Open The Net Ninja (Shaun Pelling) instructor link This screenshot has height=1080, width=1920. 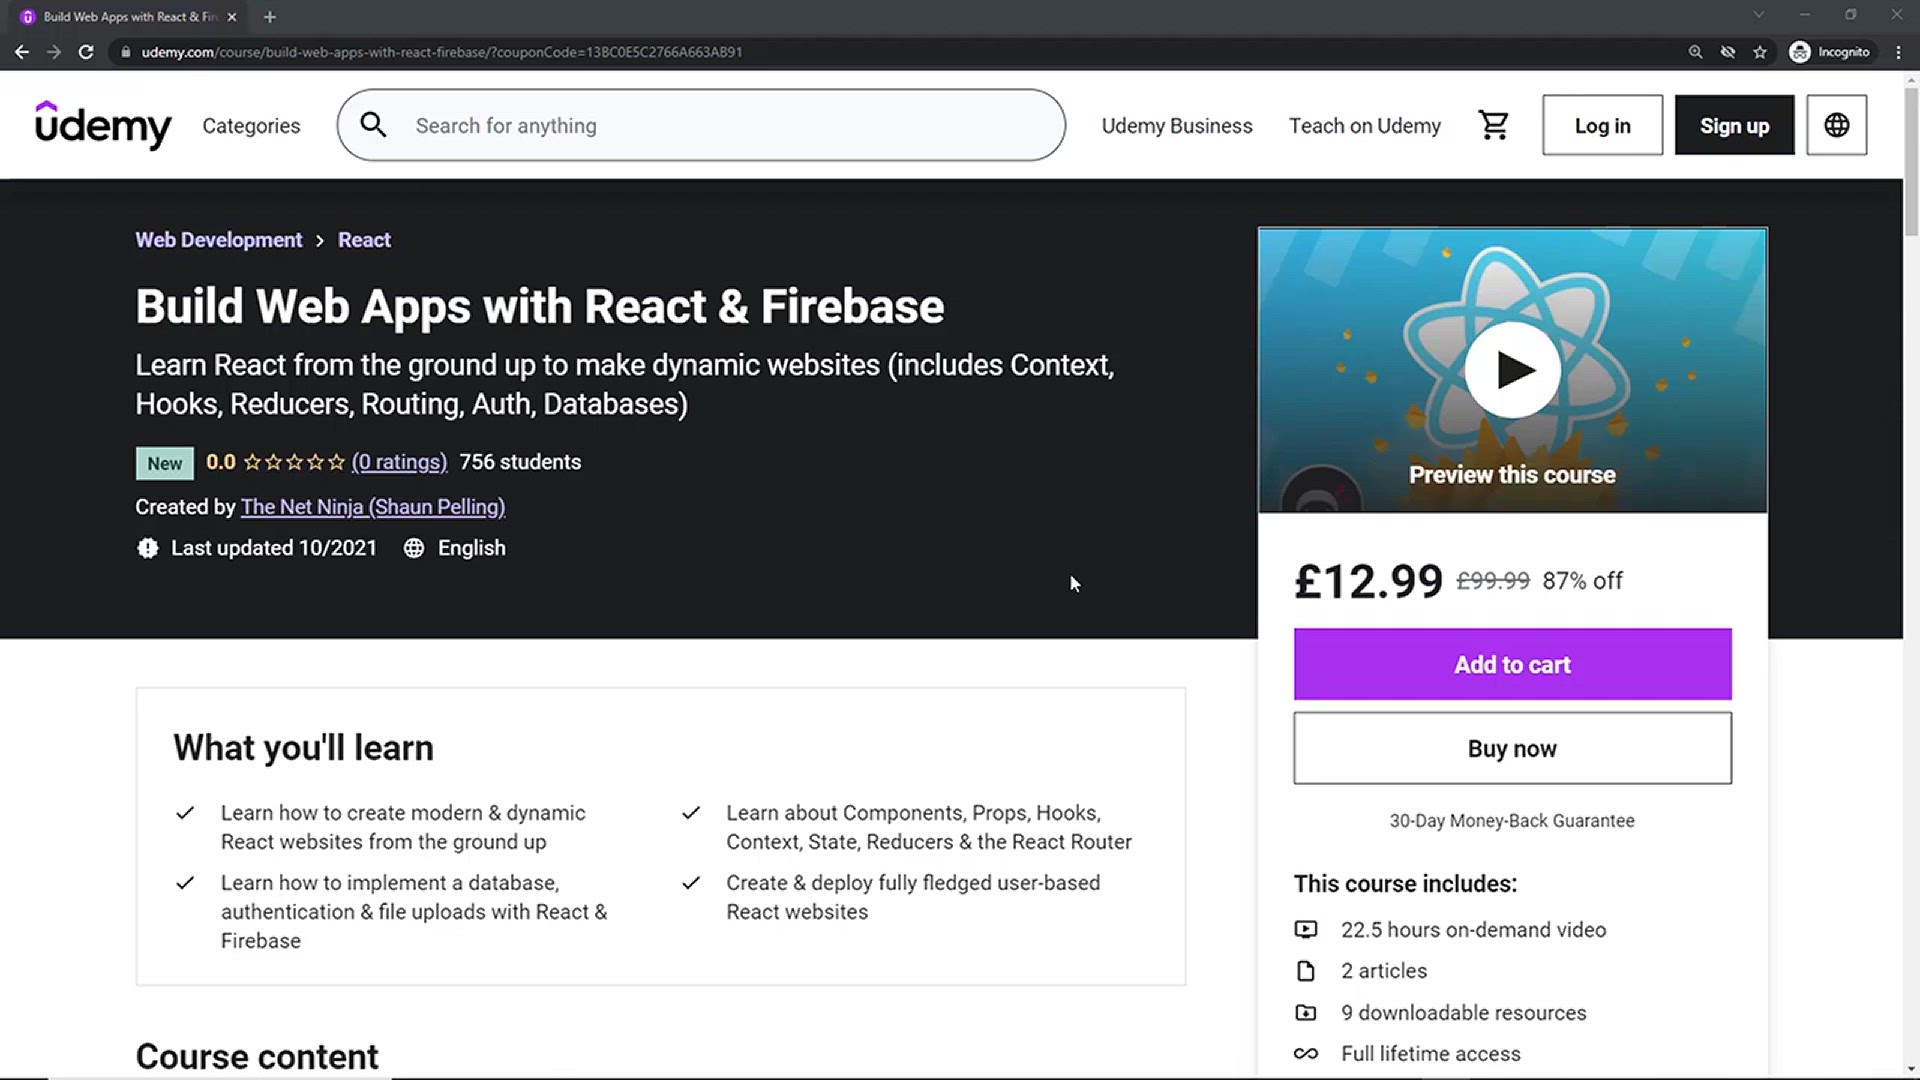(373, 507)
